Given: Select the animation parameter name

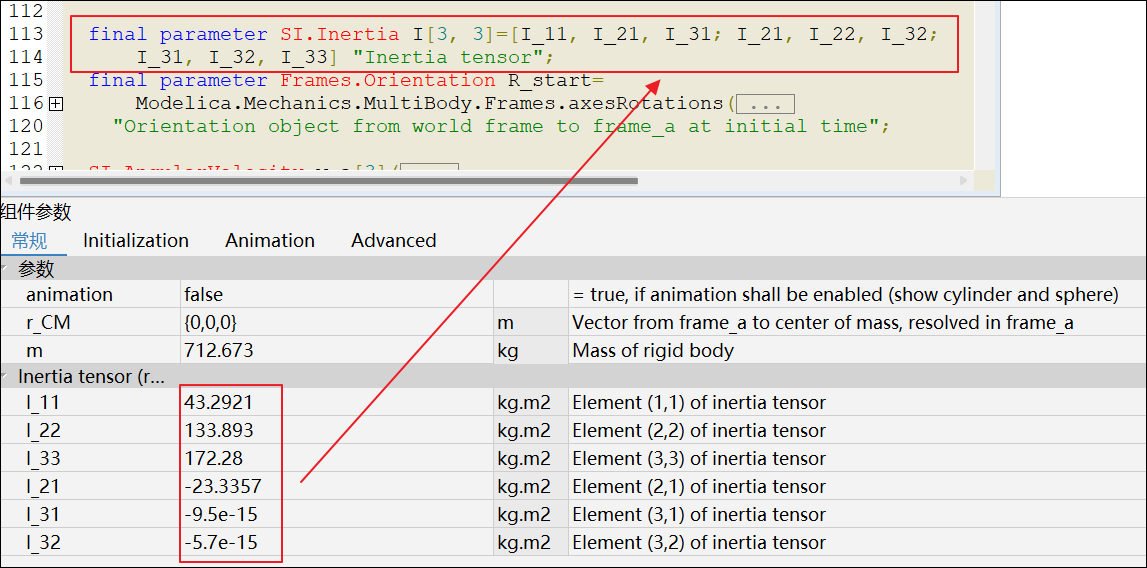Looking at the screenshot, I should (69, 294).
